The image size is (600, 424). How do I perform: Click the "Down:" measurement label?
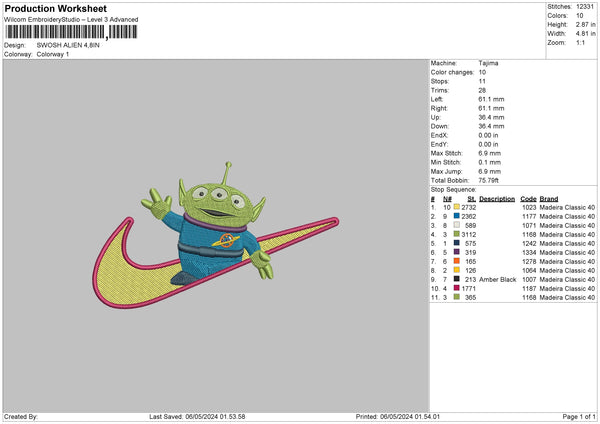439,126
